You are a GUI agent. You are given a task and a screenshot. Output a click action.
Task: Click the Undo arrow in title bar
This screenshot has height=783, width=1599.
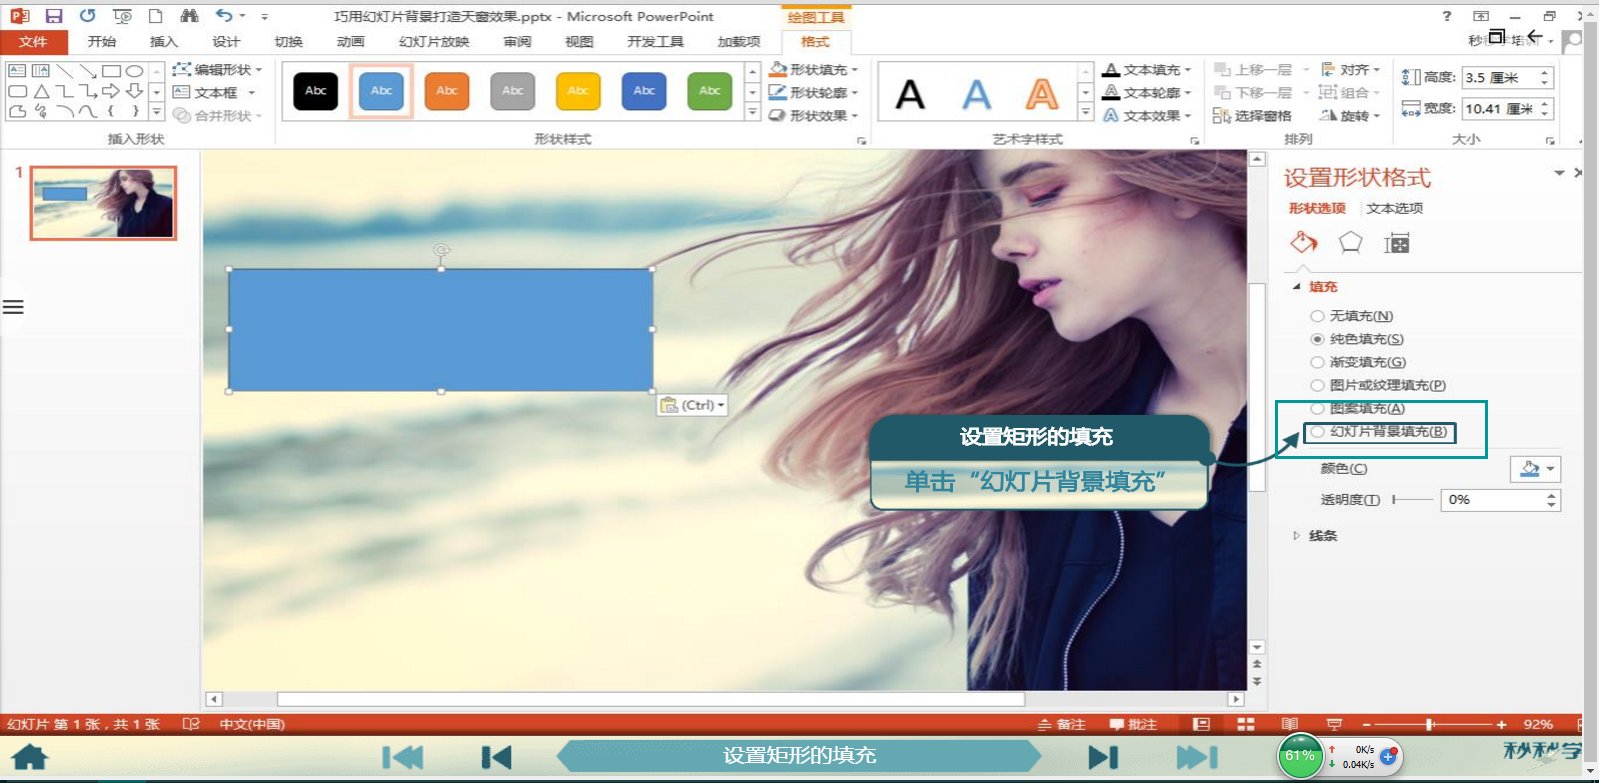(224, 16)
